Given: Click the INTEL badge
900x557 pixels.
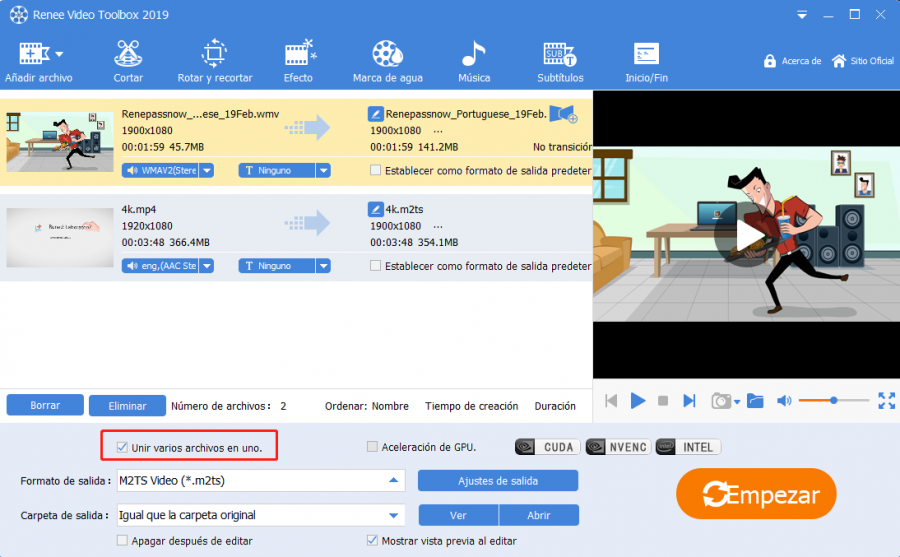Looking at the screenshot, I should [688, 447].
